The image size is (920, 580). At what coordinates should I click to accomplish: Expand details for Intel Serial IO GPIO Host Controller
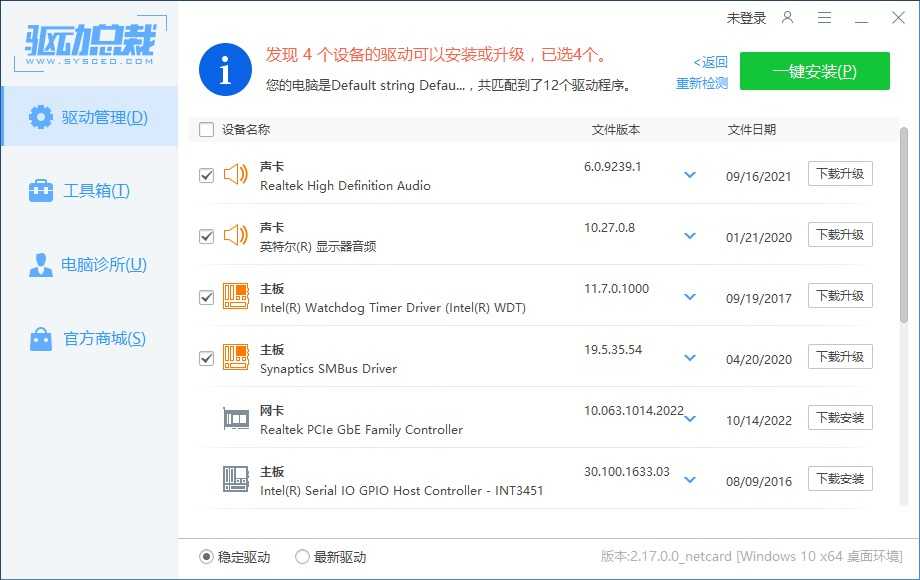(689, 479)
